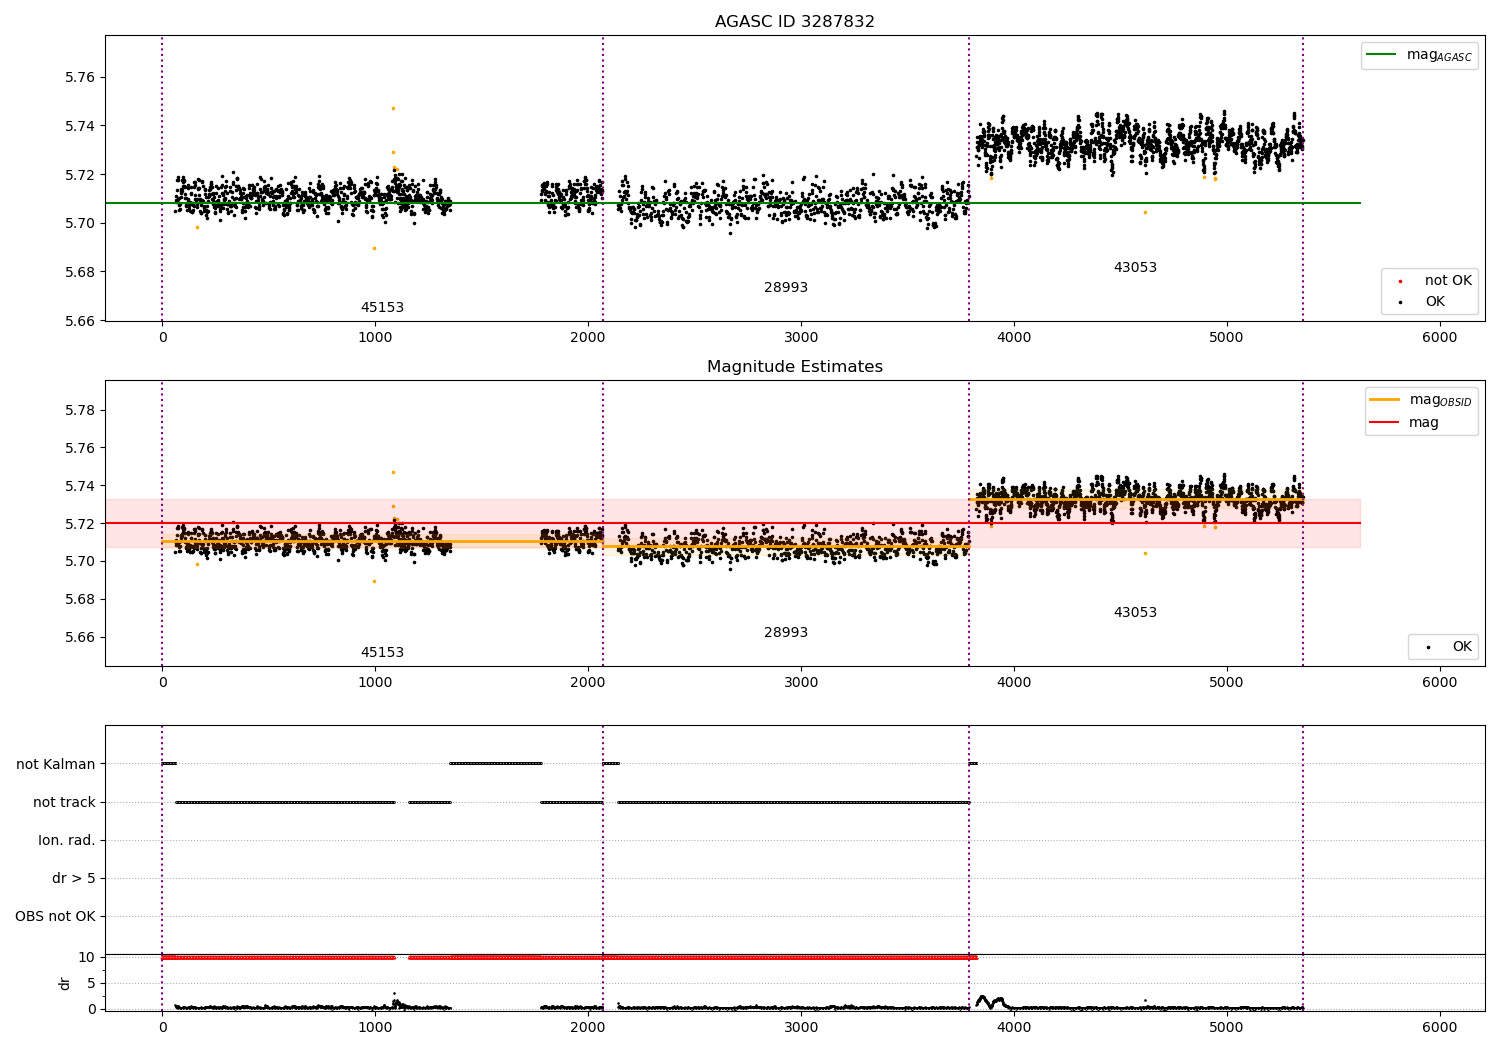Click obsid label 43053 in Magnitude Estimates plot
The width and height of the screenshot is (1500, 1050).
pyautogui.click(x=1135, y=612)
